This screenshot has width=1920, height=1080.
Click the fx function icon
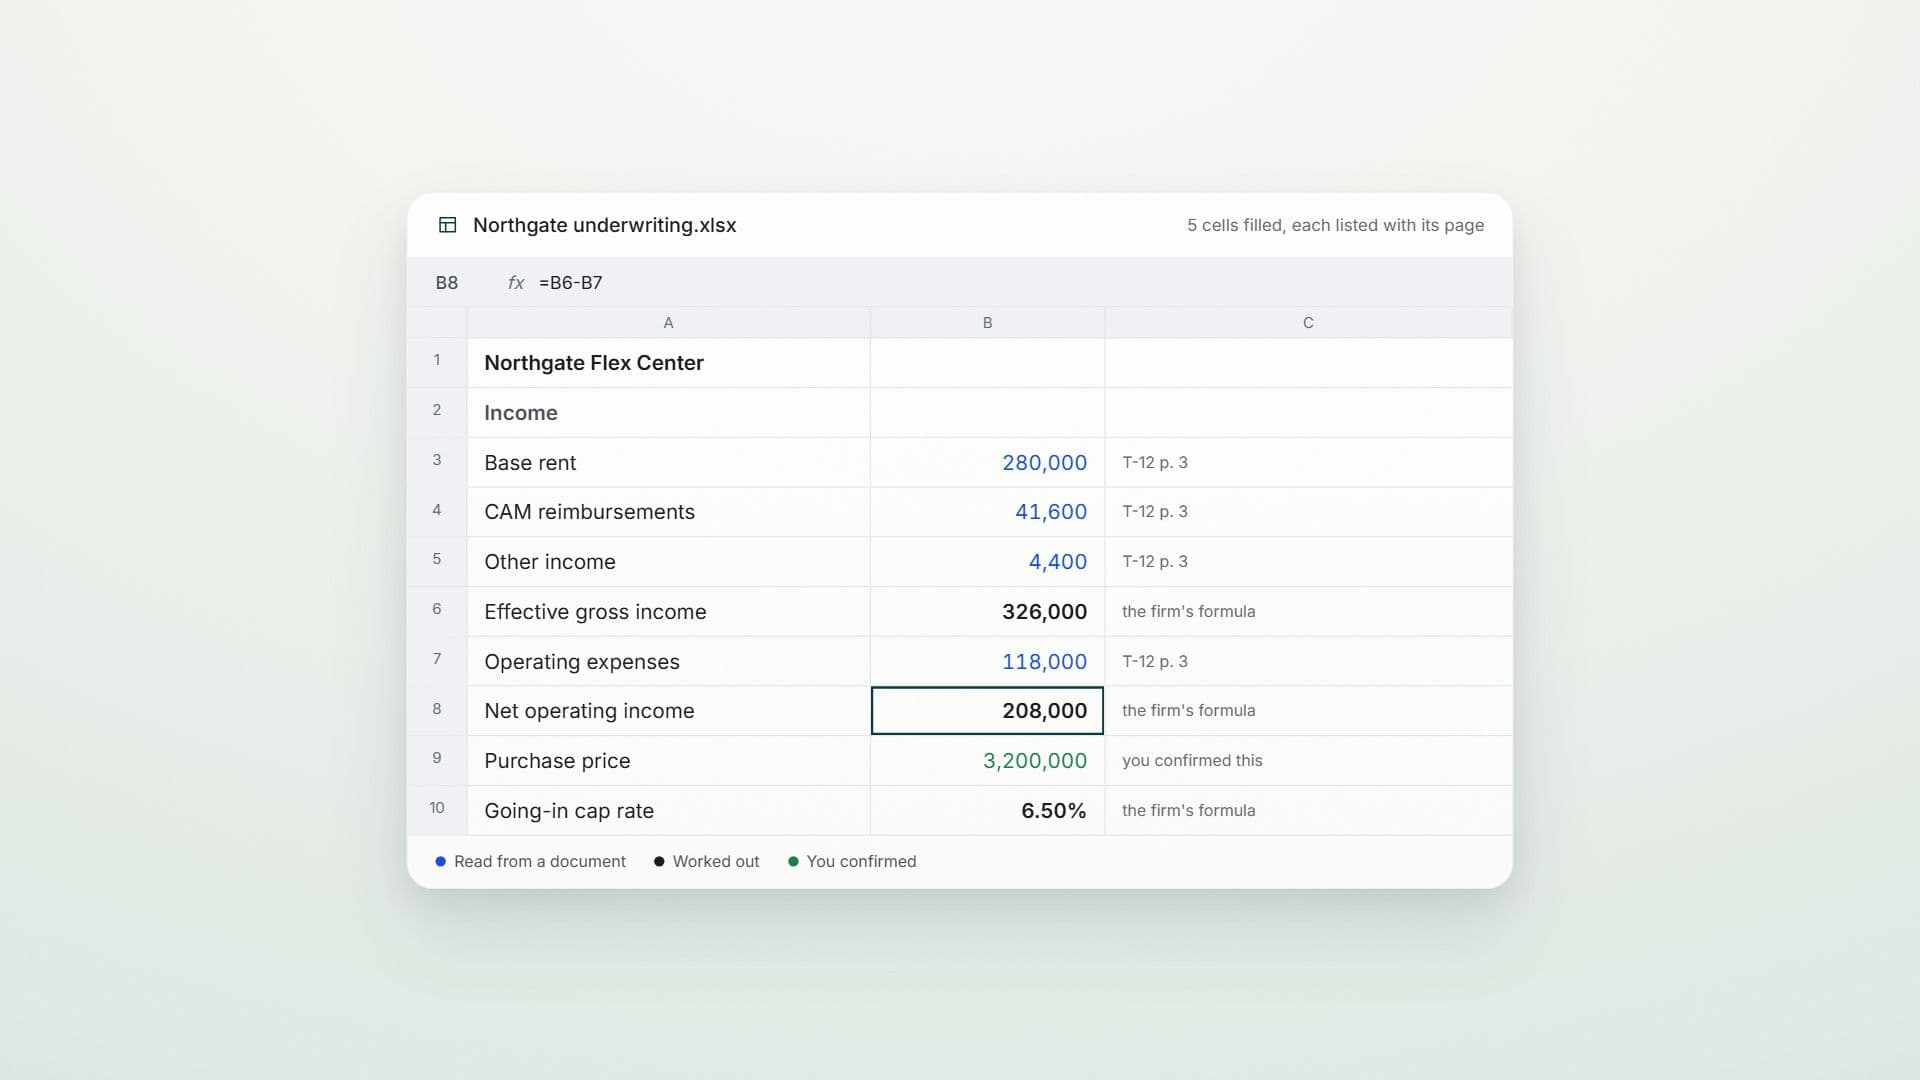(516, 283)
